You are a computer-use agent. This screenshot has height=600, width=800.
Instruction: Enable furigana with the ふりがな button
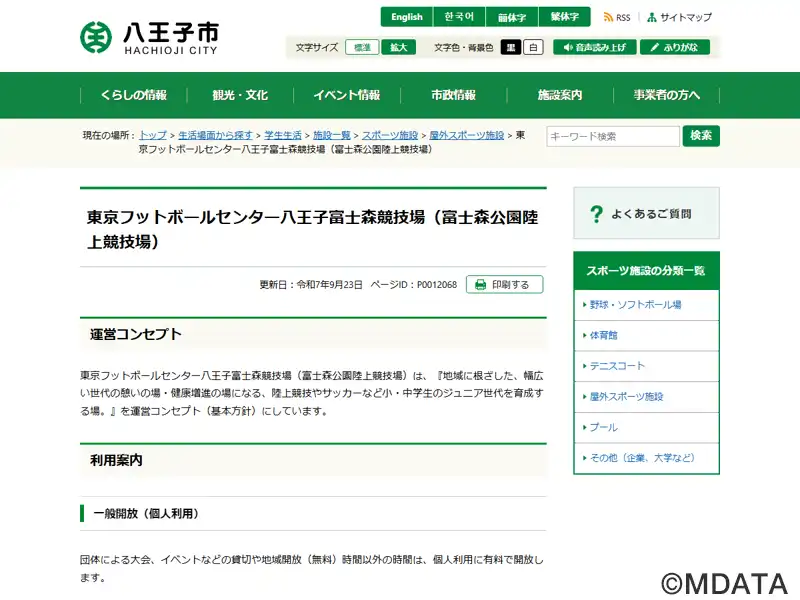point(675,47)
